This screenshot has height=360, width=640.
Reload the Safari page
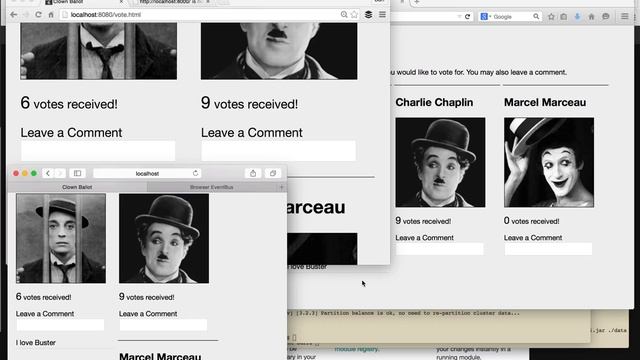tap(196, 173)
